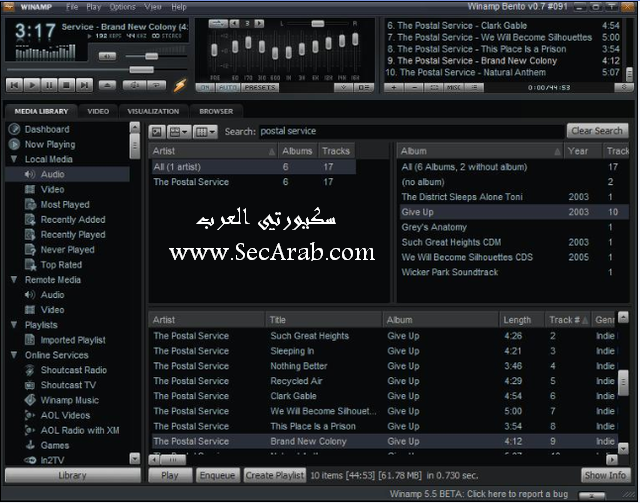Open the playlist MISC options
640x503 pixels.
[454, 87]
